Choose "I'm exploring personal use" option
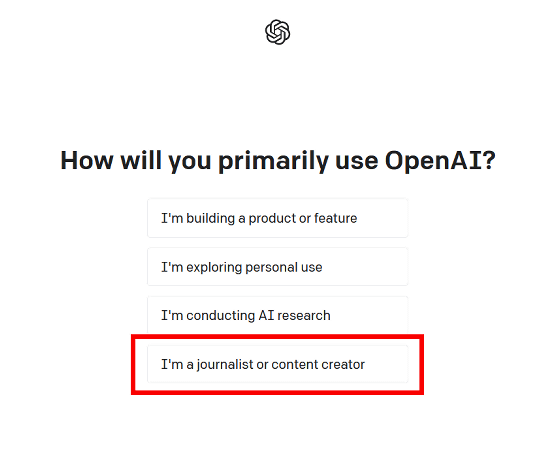Screen dimensions: 560x465 278,267
